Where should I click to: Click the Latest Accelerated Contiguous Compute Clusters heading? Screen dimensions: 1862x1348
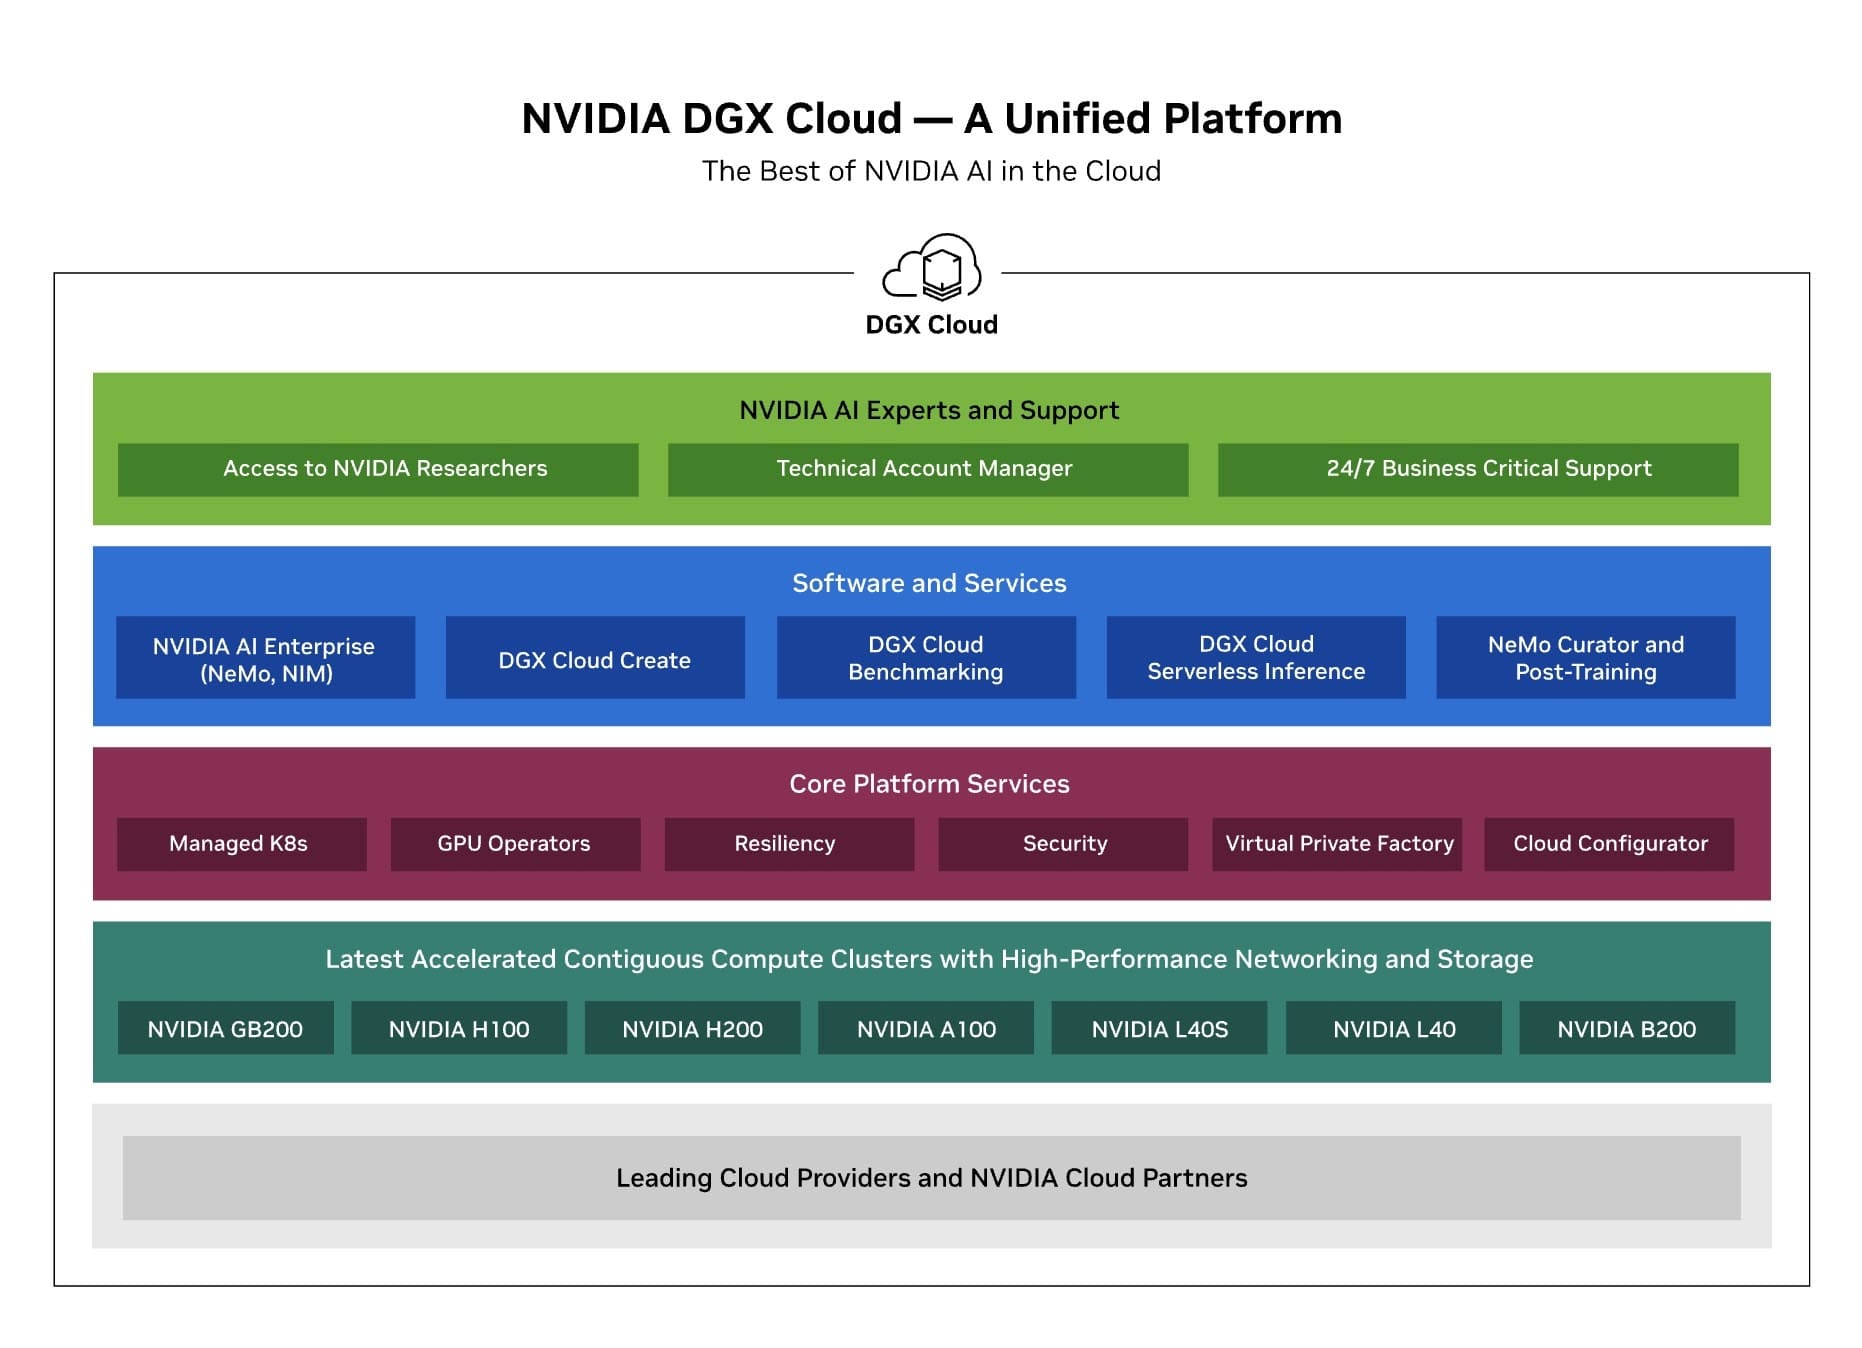coord(929,959)
